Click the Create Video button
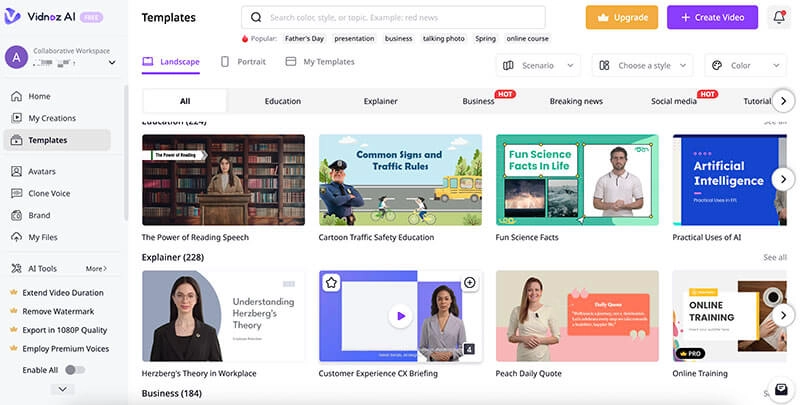800x405 pixels. click(x=712, y=18)
